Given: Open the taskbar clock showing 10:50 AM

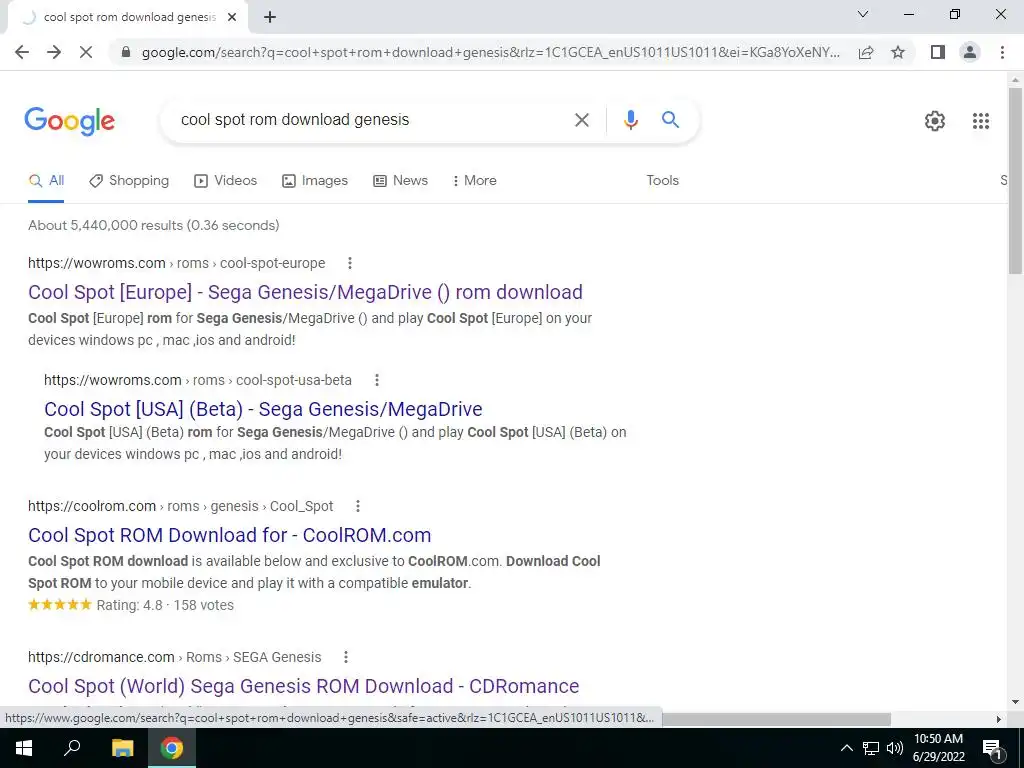Looking at the screenshot, I should coord(938,748).
